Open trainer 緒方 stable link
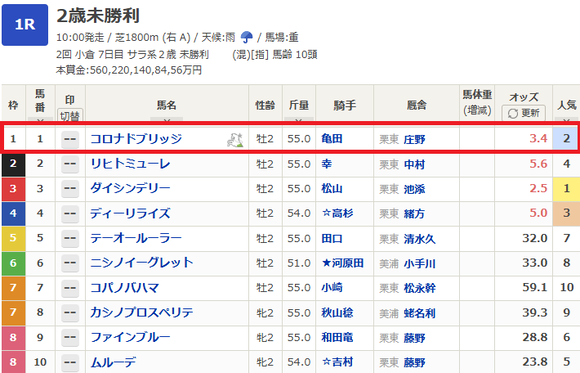Image resolution: width=580 pixels, height=373 pixels. (414, 214)
